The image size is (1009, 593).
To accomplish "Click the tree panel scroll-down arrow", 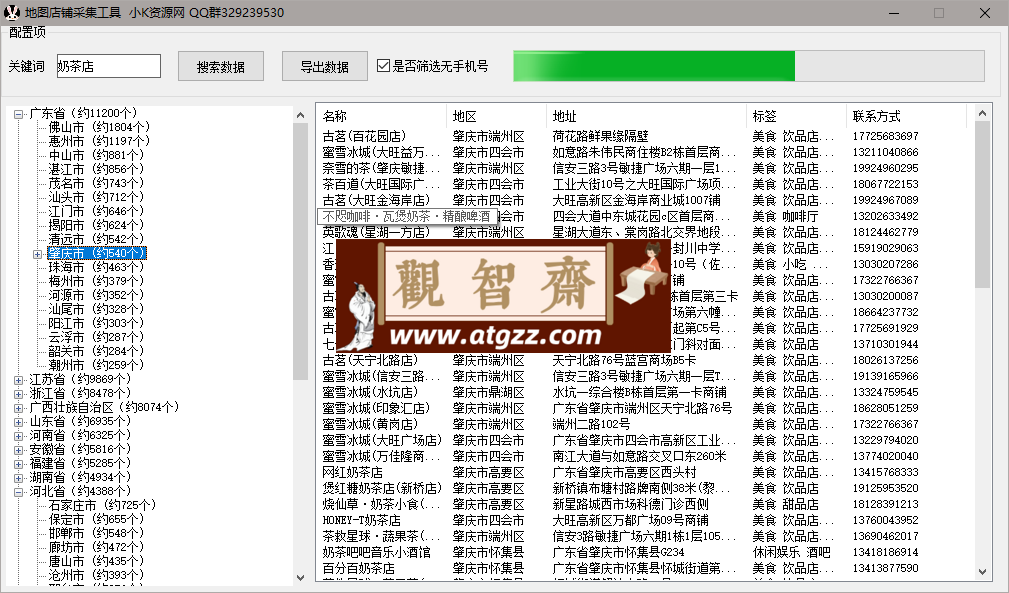I will [x=301, y=578].
